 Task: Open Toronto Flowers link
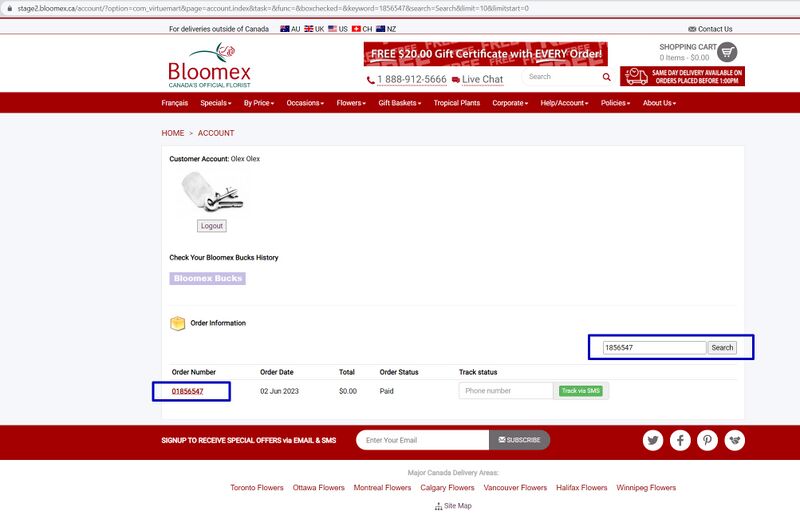257,488
